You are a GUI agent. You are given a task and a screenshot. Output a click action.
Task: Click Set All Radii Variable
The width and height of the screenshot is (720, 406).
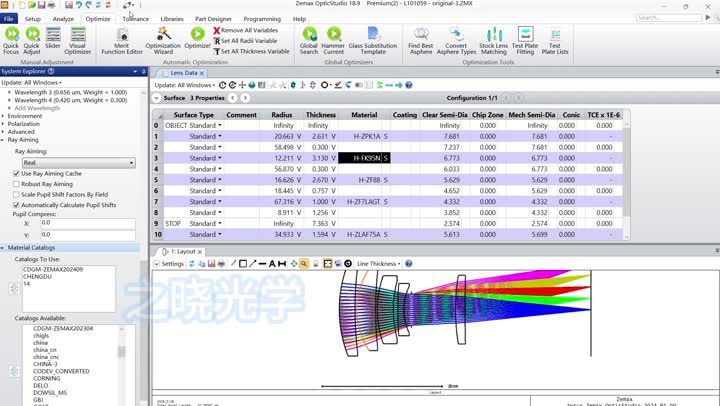(x=246, y=41)
